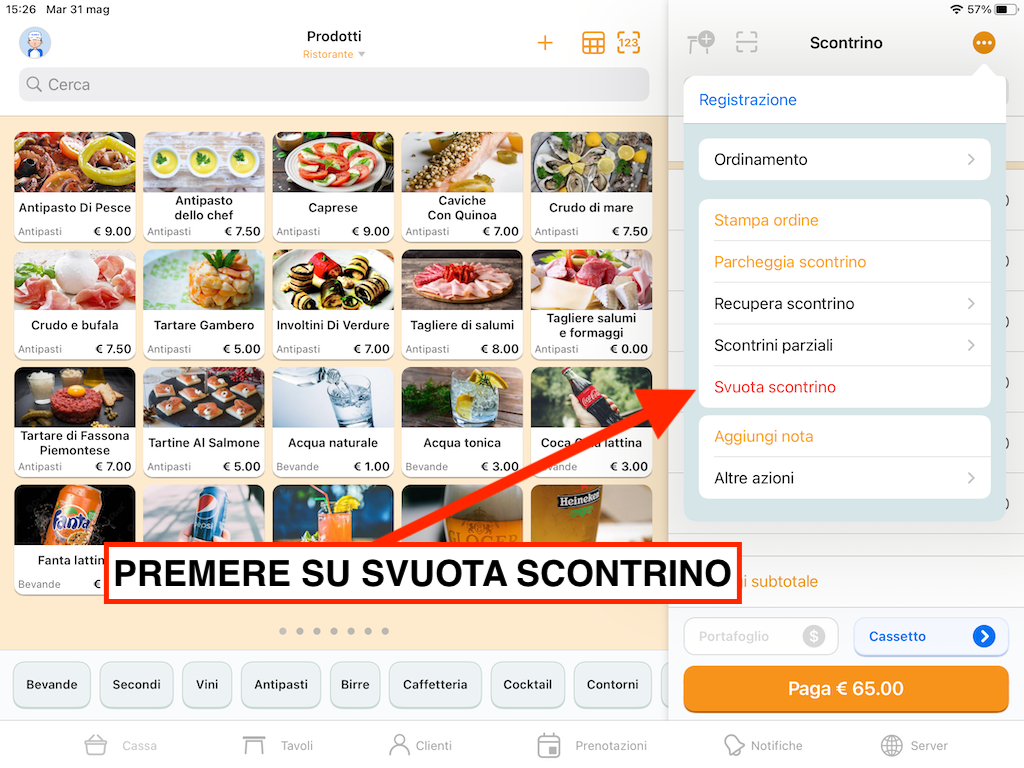Add Caprese product
Screen dimensions: 1024x768
point(333,187)
